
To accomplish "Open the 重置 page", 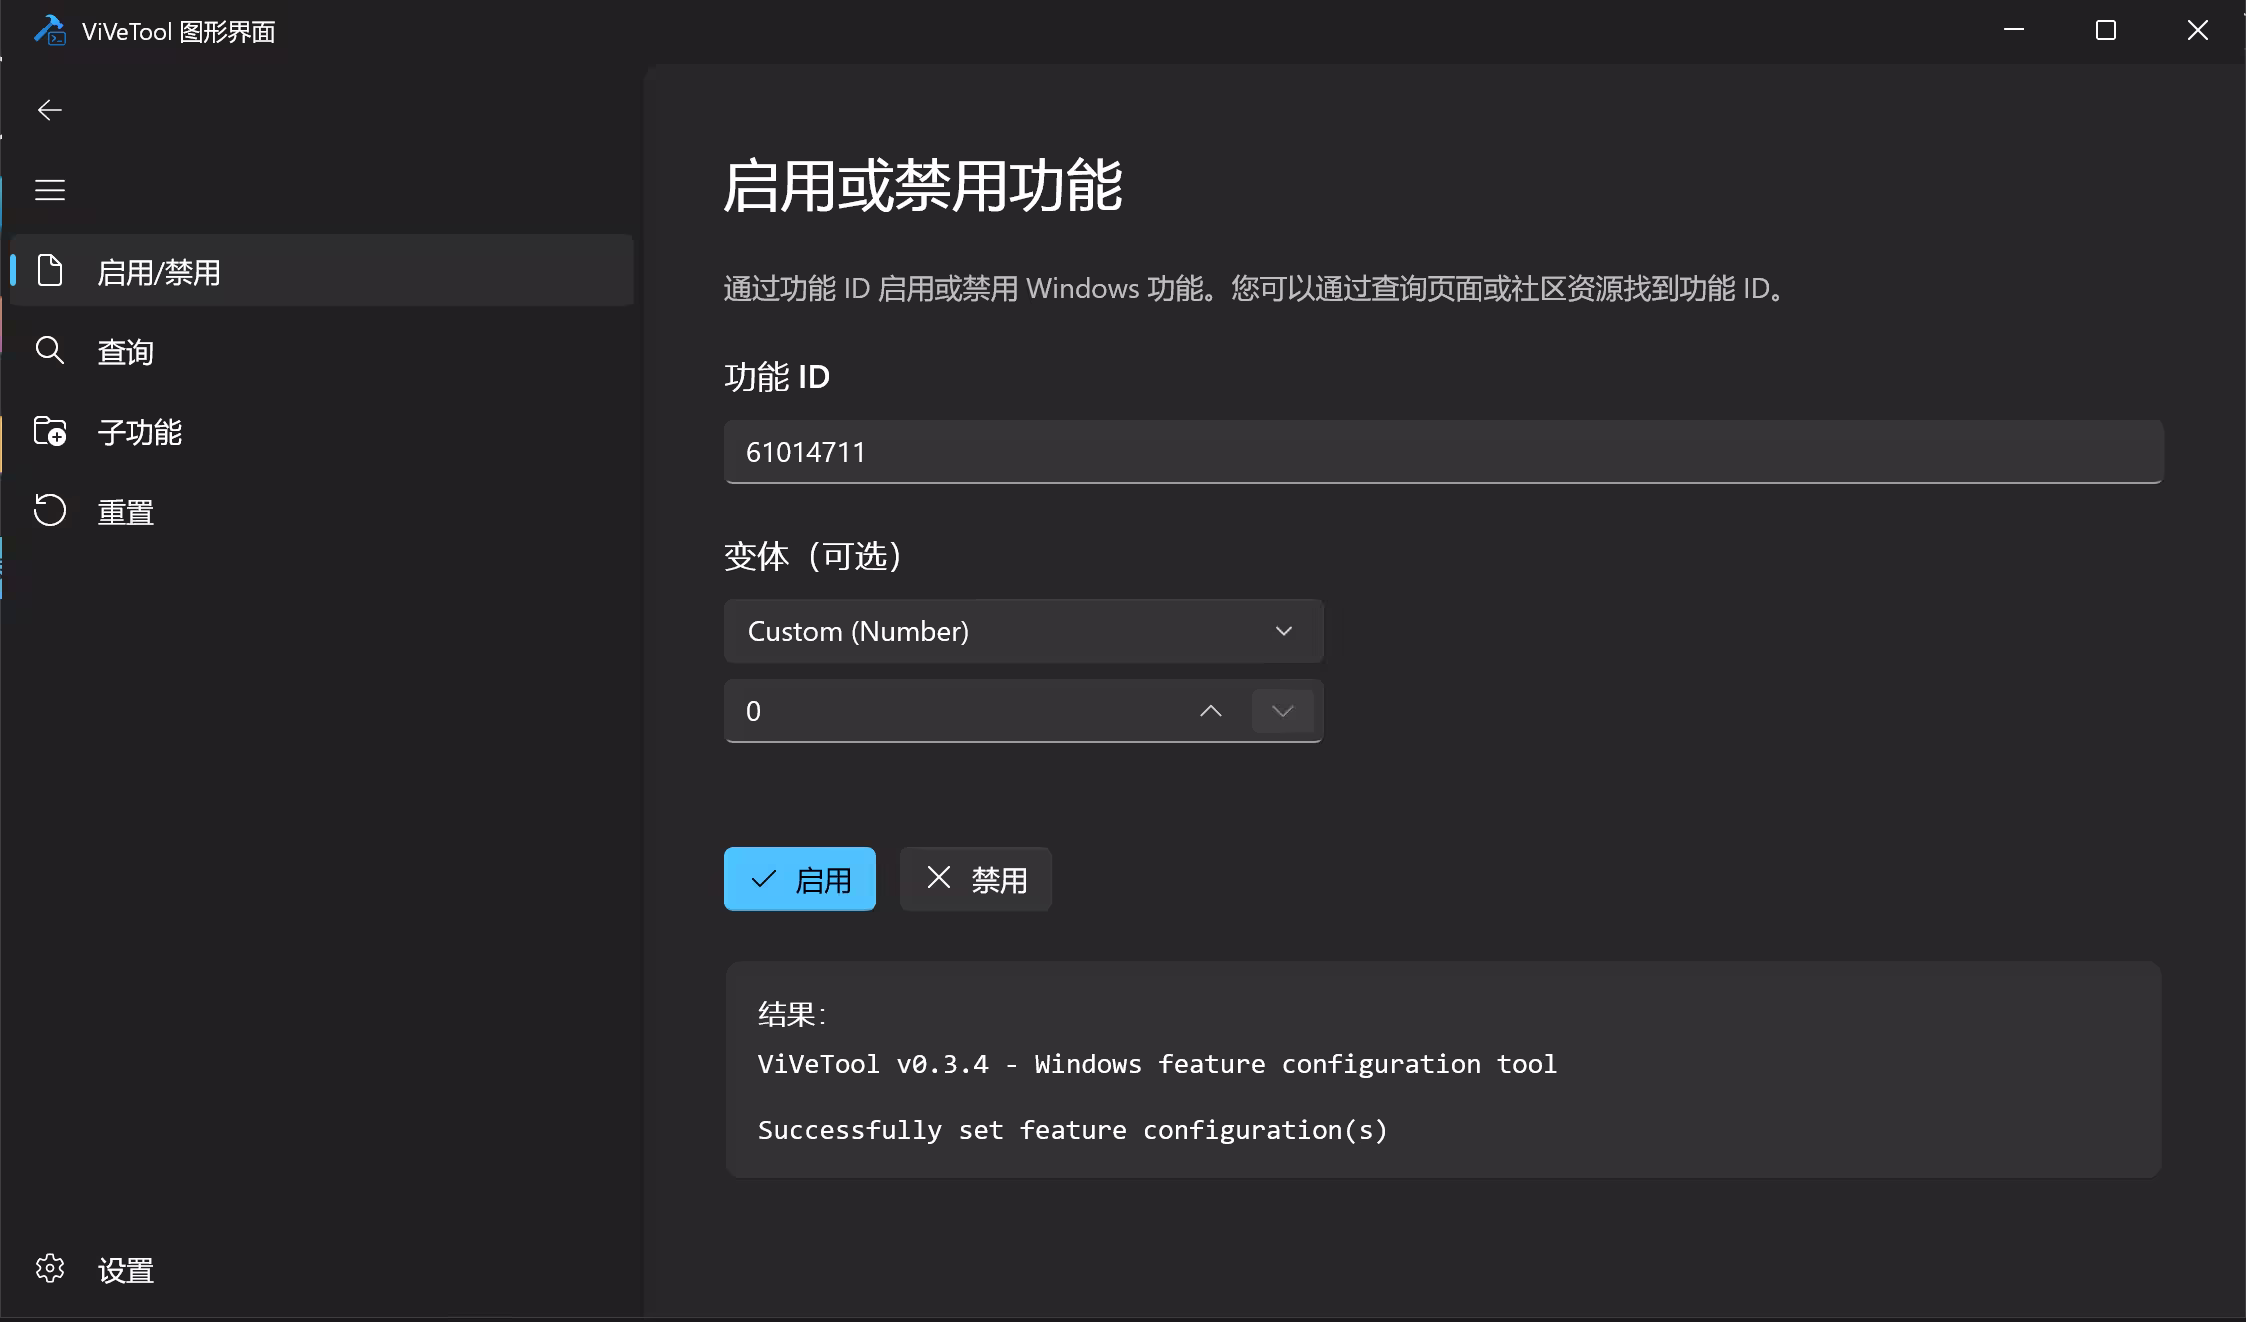I will click(x=322, y=511).
